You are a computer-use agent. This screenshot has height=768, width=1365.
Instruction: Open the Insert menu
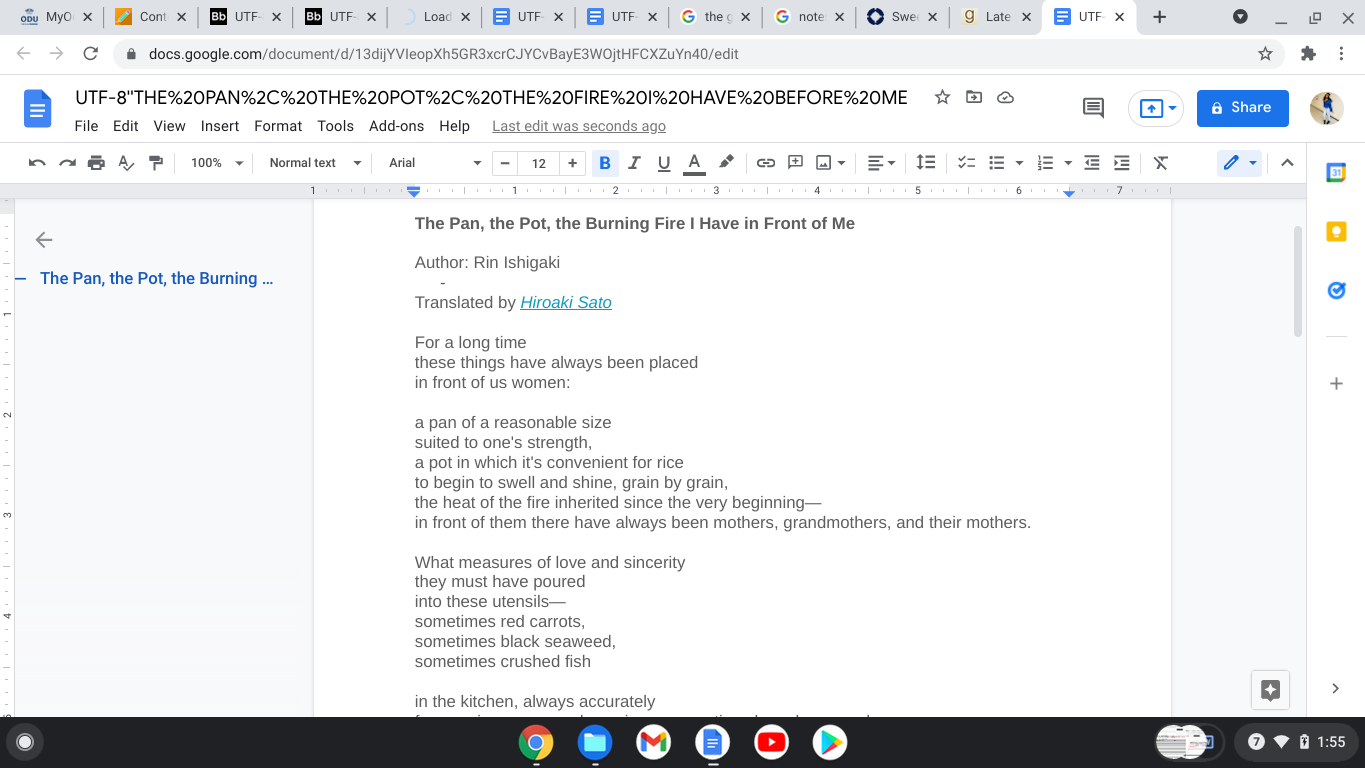[x=220, y=126]
